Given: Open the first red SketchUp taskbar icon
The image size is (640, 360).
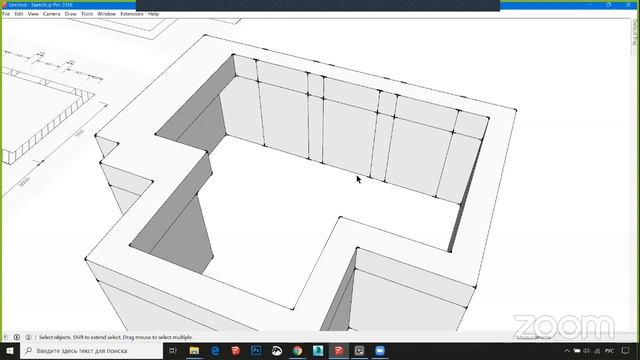Looking at the screenshot, I should pos(236,351).
